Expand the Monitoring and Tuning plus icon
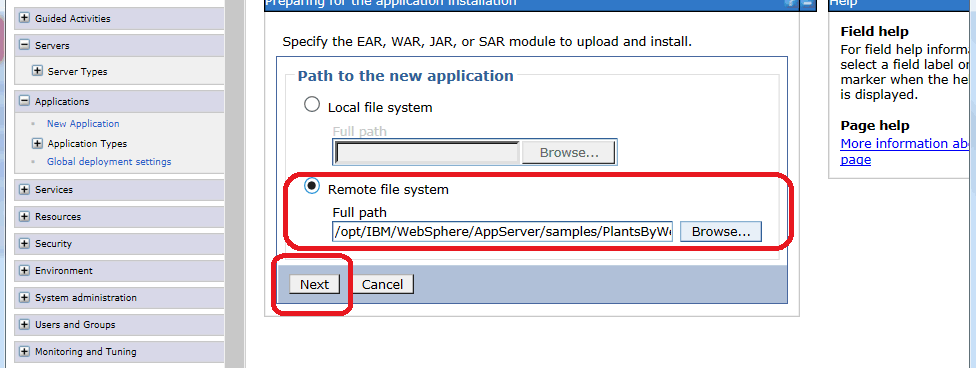The image size is (976, 368). tap(25, 351)
